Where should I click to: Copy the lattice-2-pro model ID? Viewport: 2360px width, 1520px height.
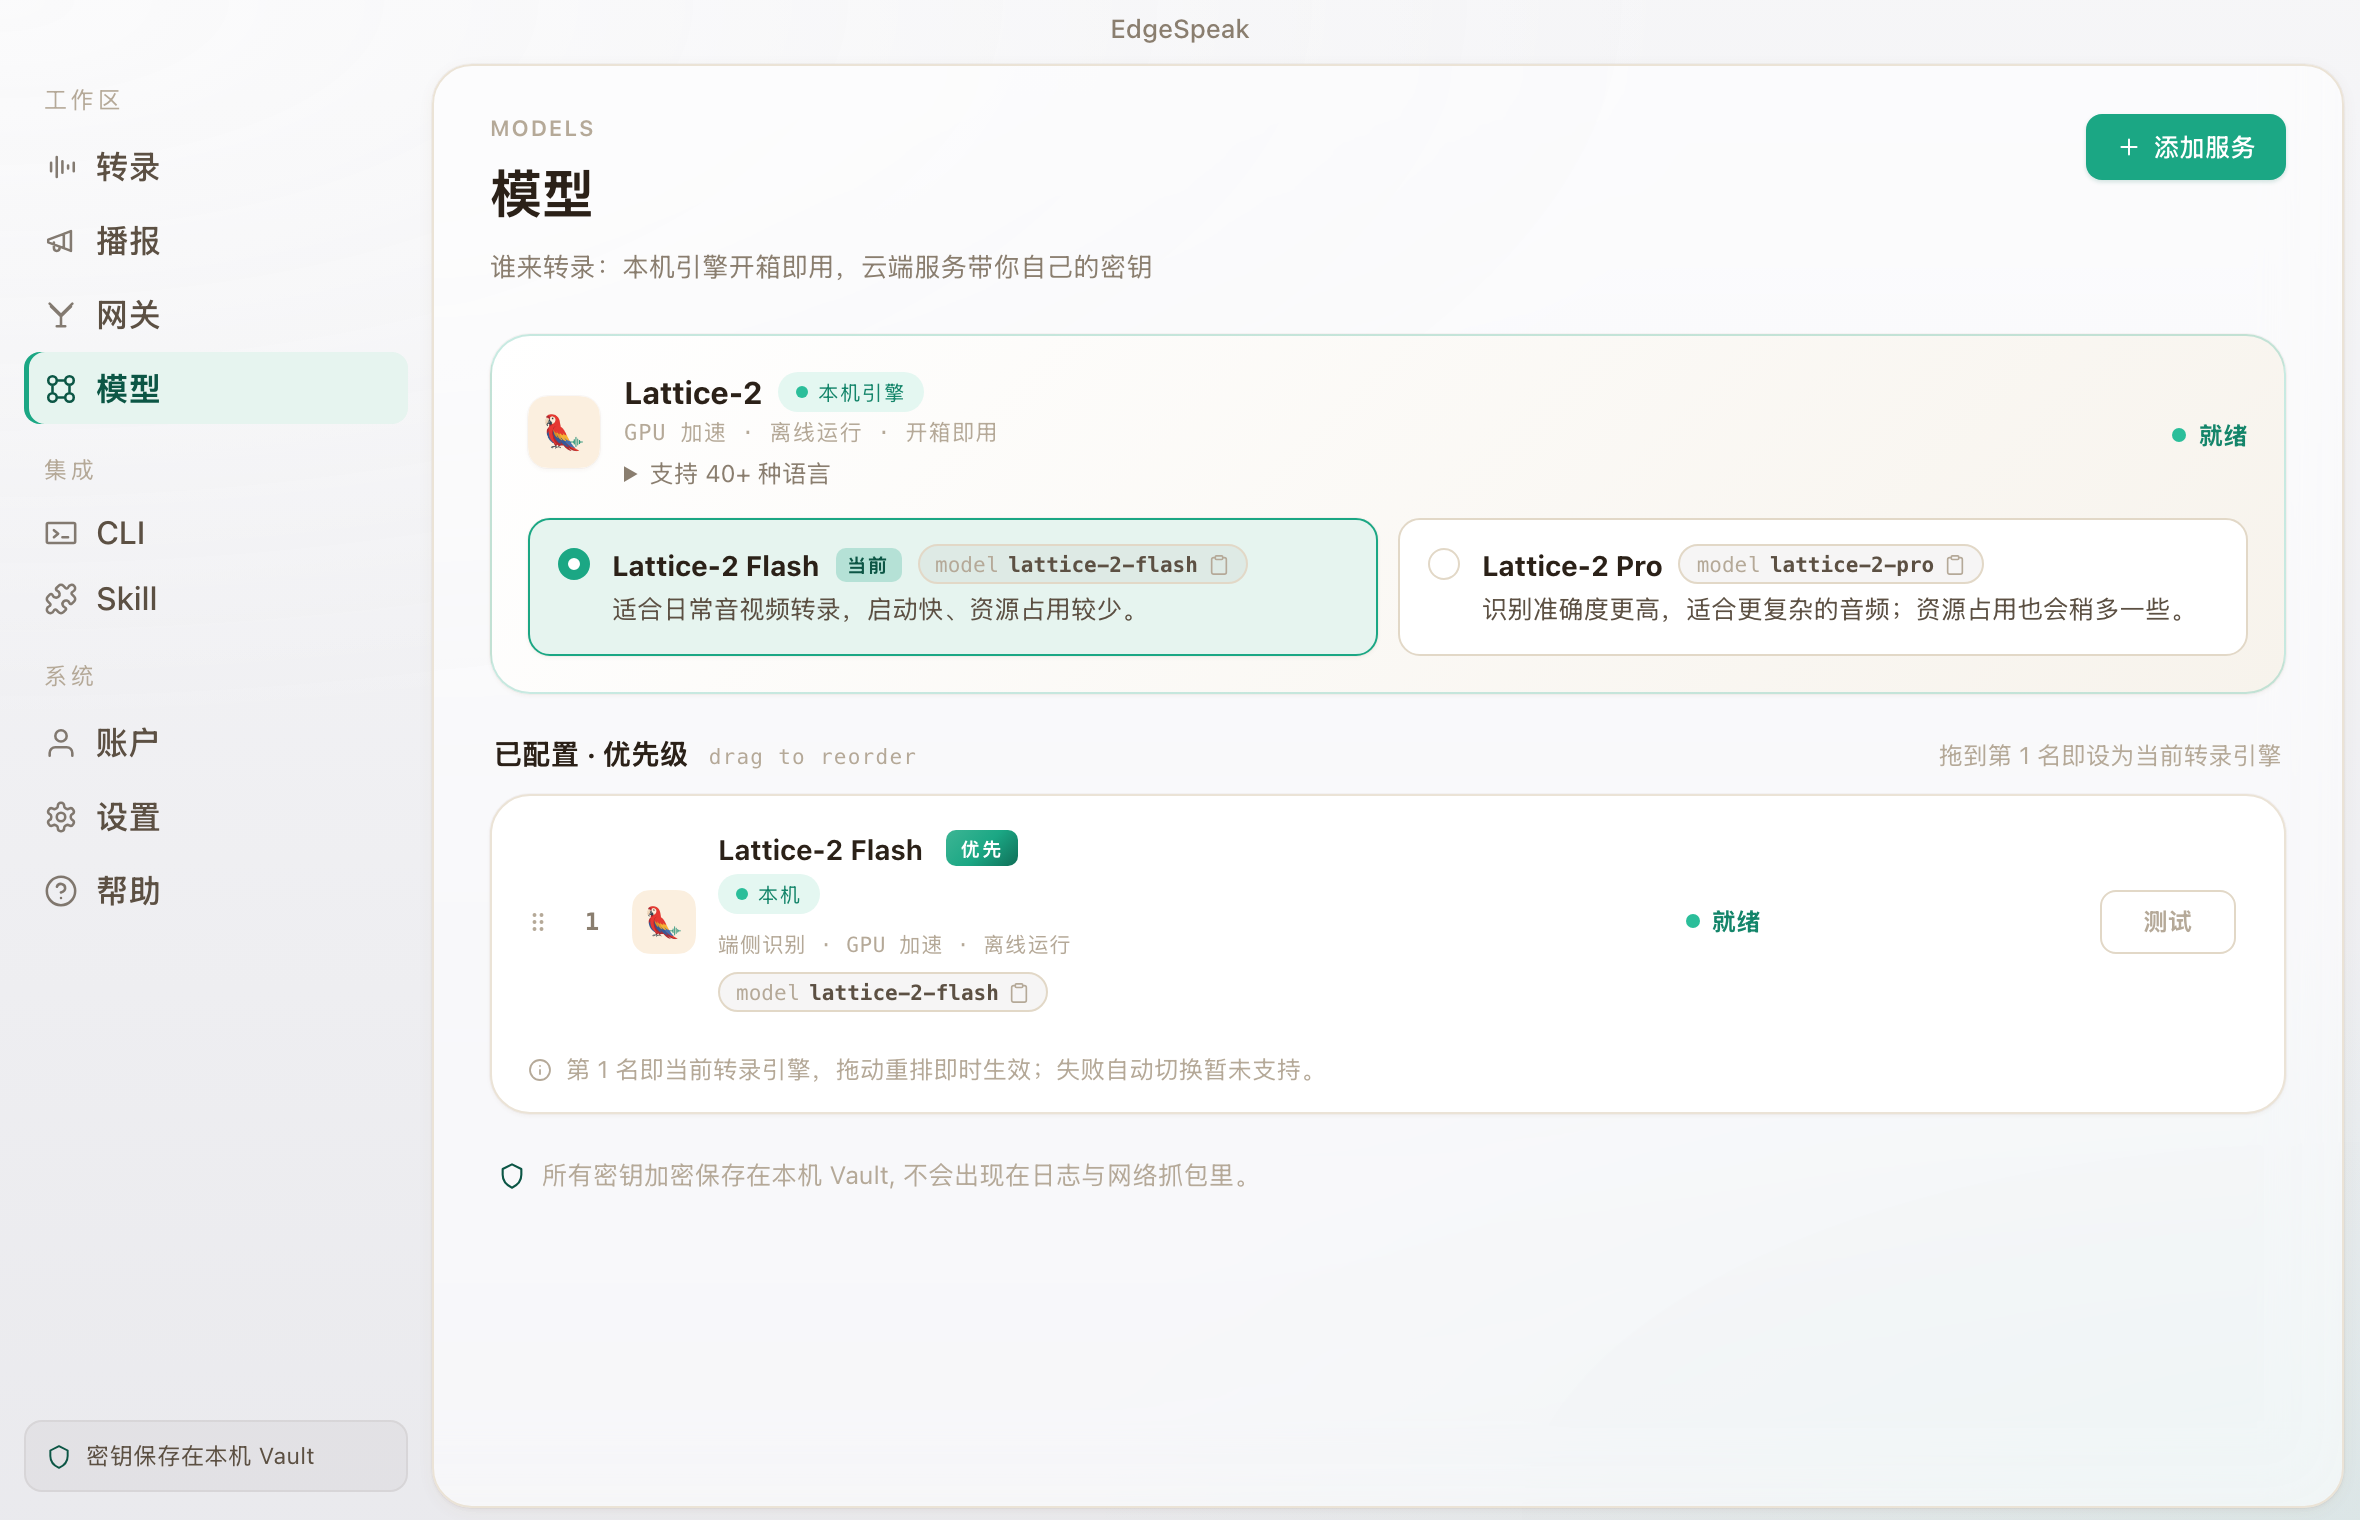pyautogui.click(x=1955, y=565)
